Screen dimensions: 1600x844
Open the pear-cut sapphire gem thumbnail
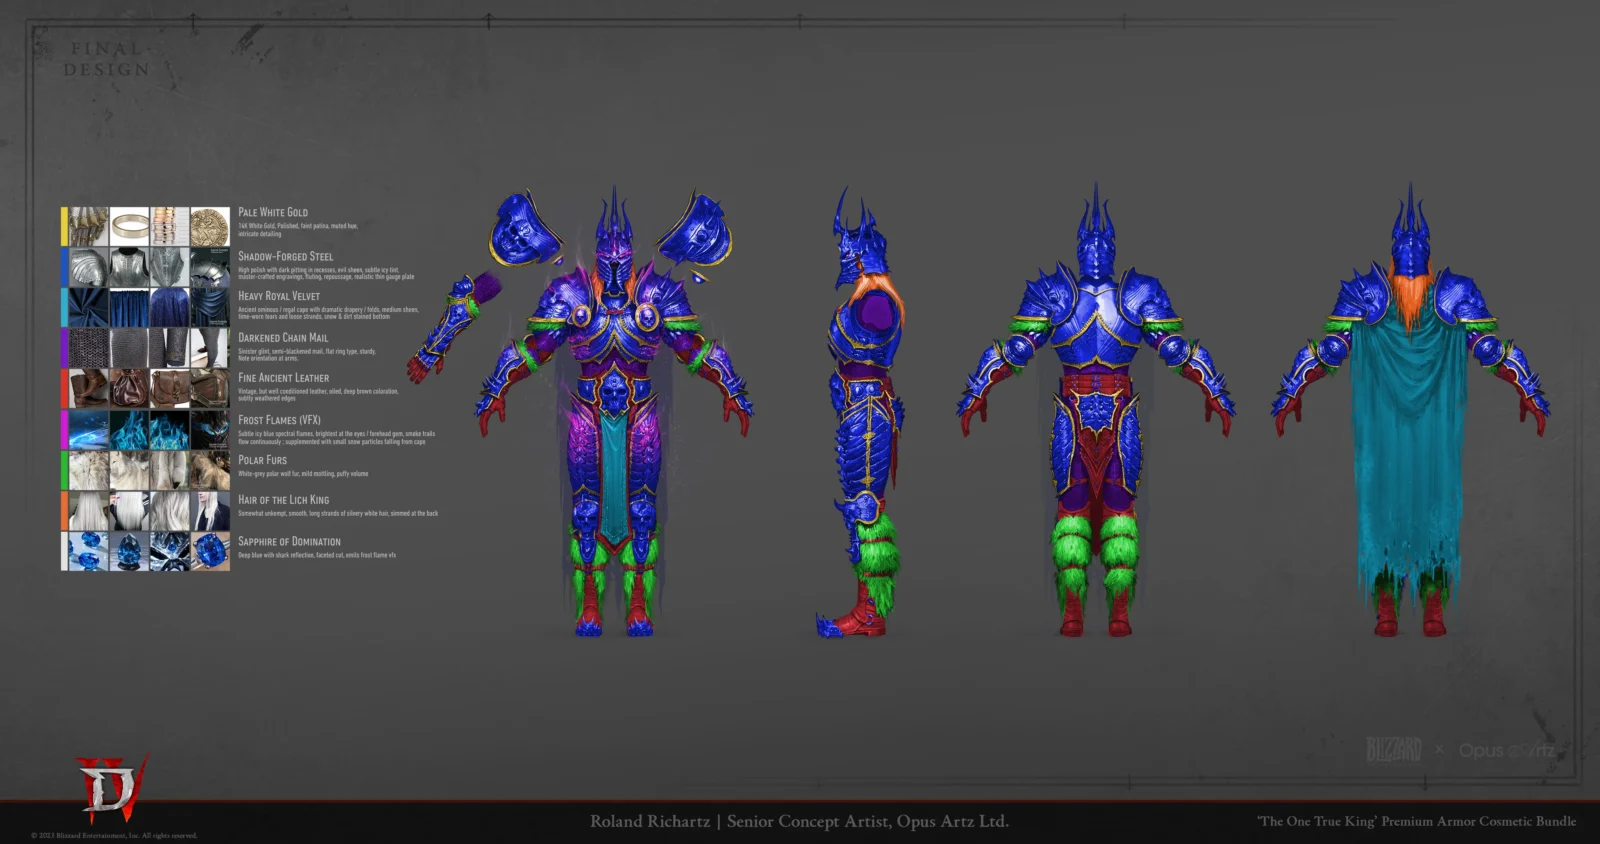click(x=129, y=552)
